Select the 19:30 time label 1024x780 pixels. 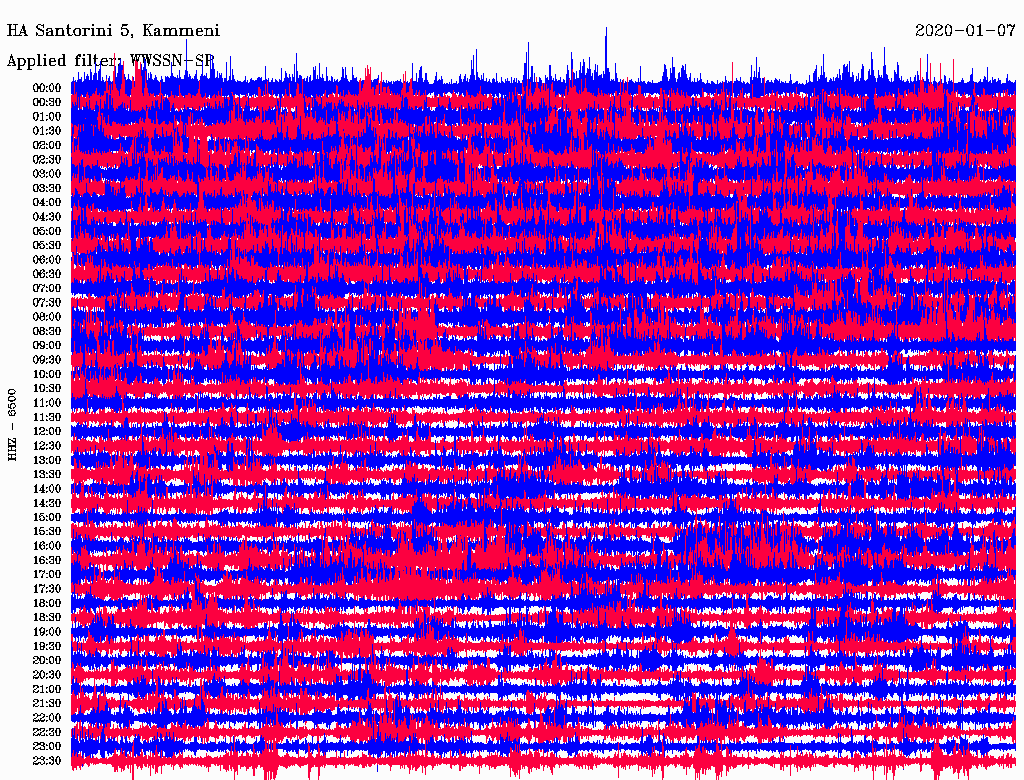(47, 646)
